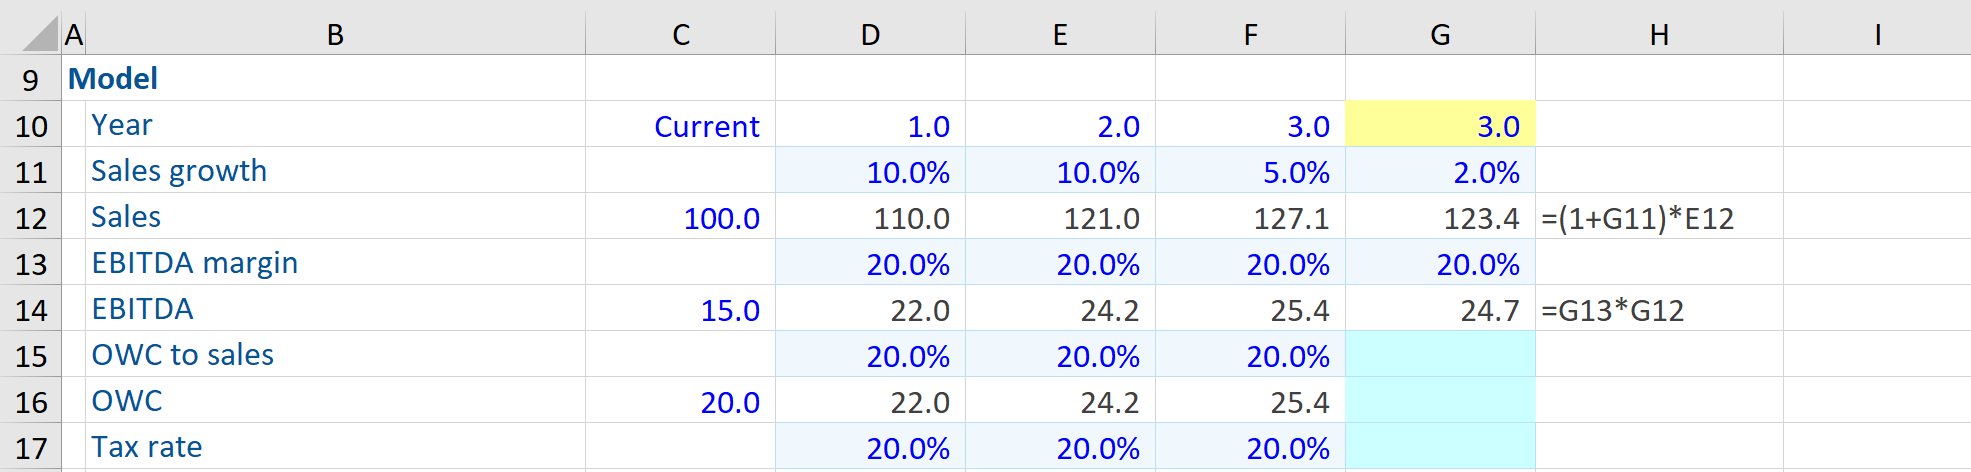Select the row 9 header

point(30,79)
